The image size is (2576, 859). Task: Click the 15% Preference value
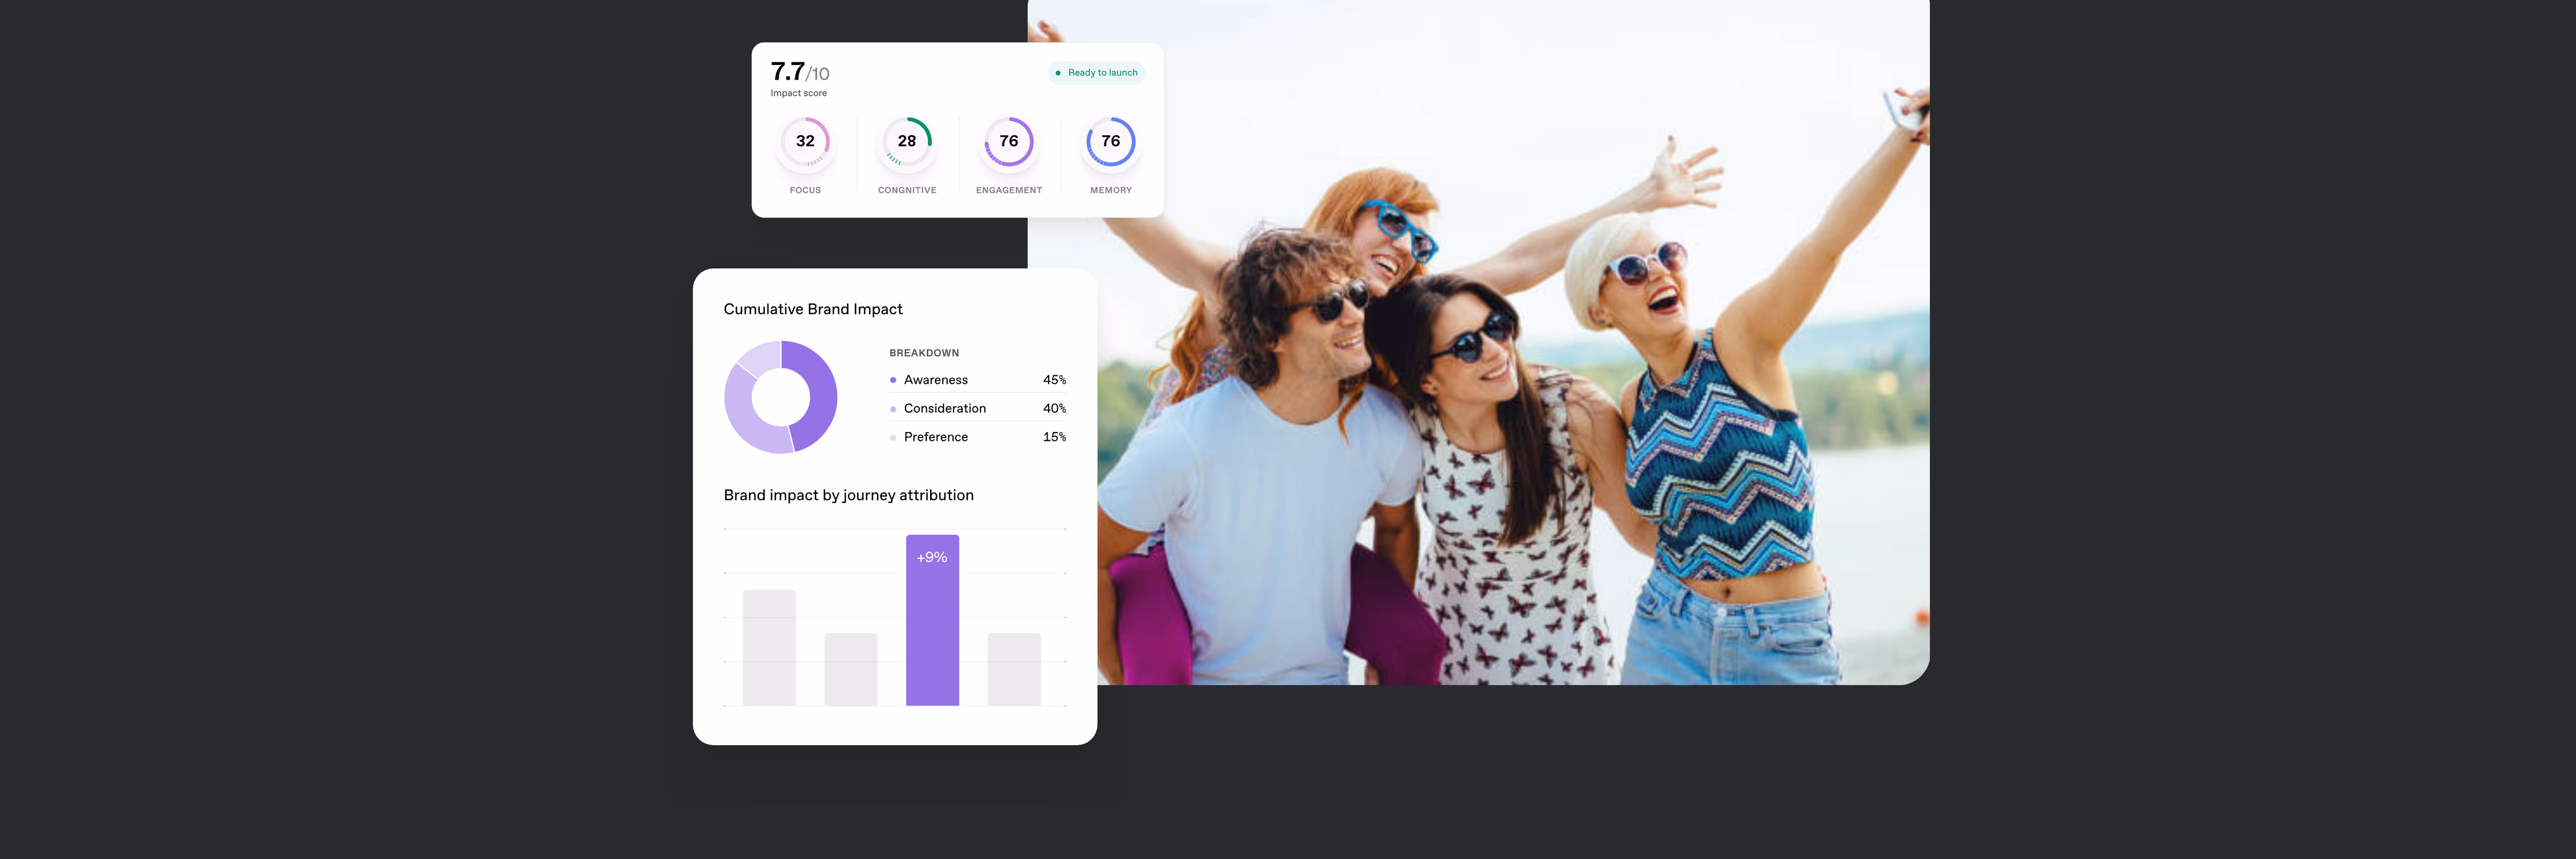1054,437
